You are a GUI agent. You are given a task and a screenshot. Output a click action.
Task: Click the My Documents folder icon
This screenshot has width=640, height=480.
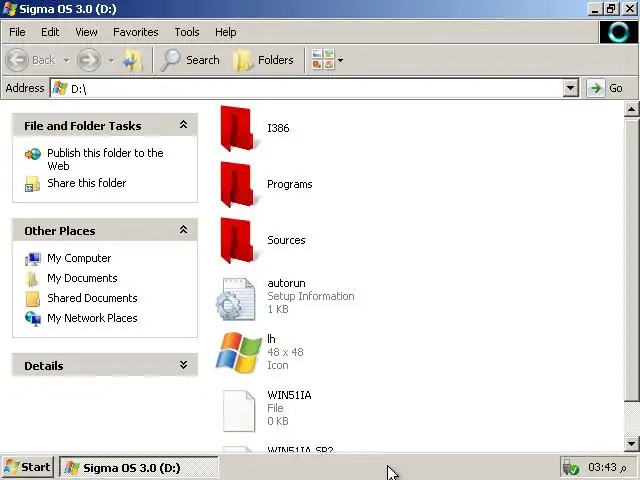click(x=33, y=279)
